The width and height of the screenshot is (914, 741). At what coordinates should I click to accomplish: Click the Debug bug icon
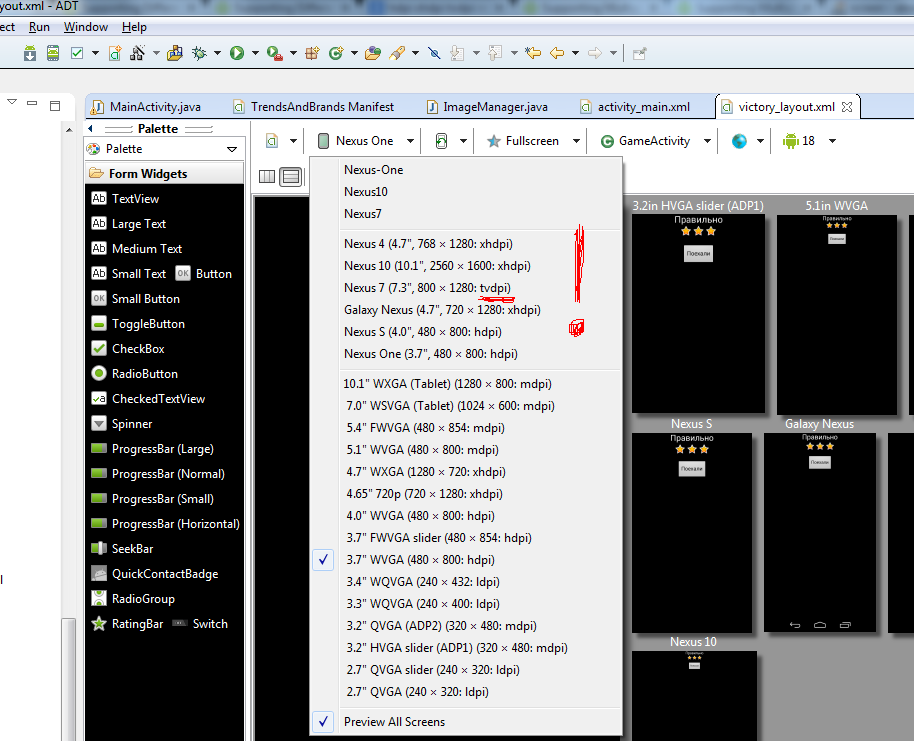coord(199,54)
